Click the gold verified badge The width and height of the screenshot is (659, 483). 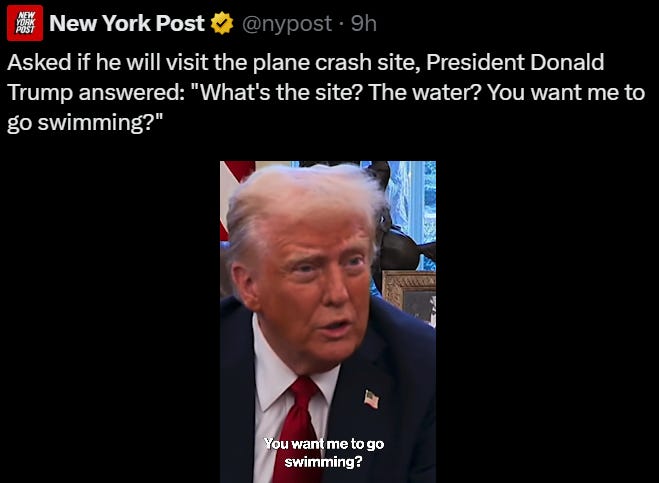tap(222, 24)
